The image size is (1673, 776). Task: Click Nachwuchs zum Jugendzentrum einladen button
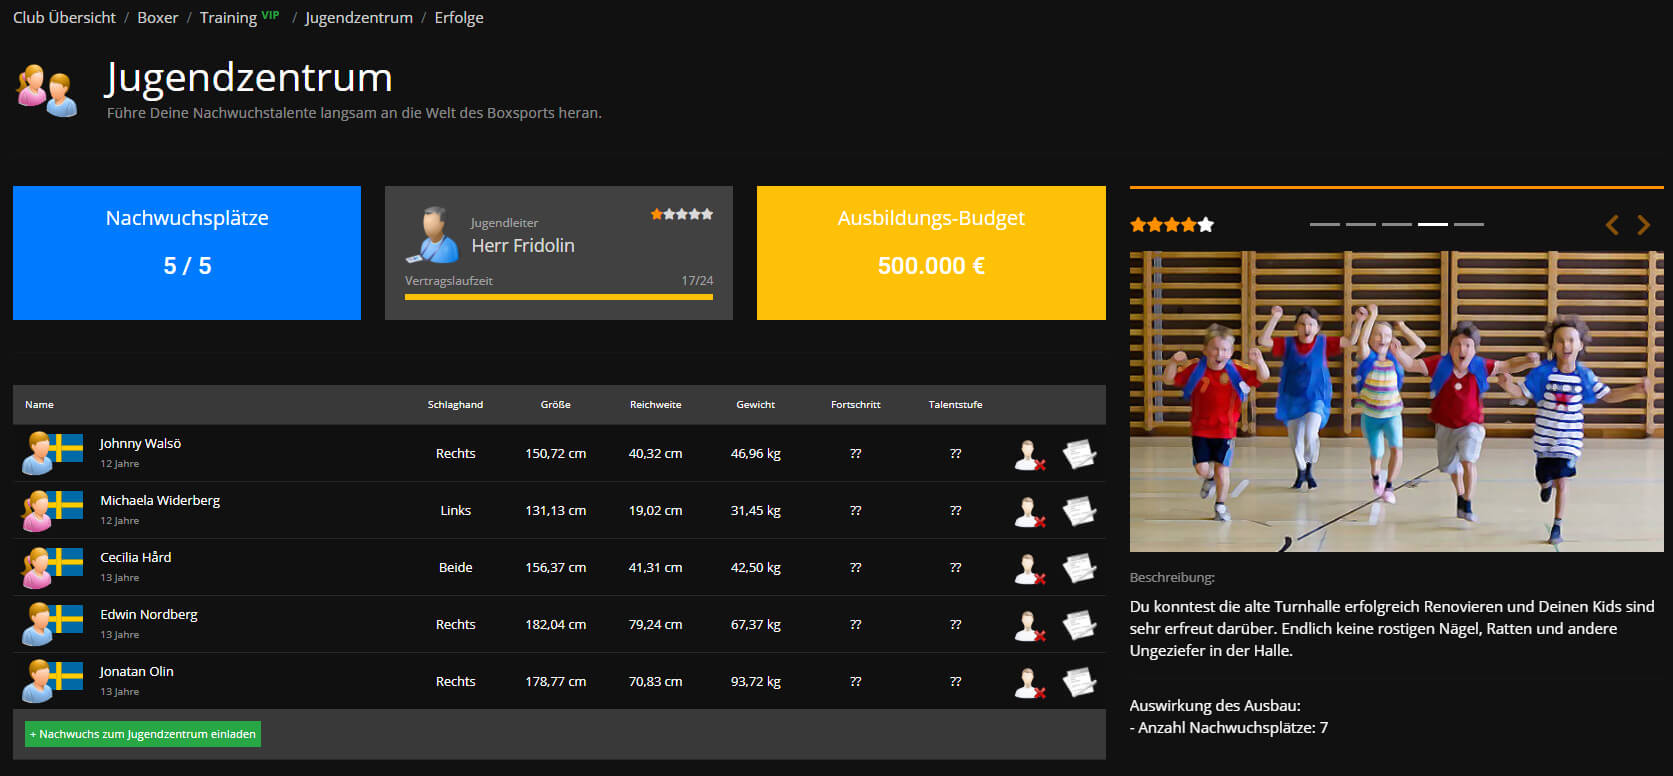click(143, 734)
